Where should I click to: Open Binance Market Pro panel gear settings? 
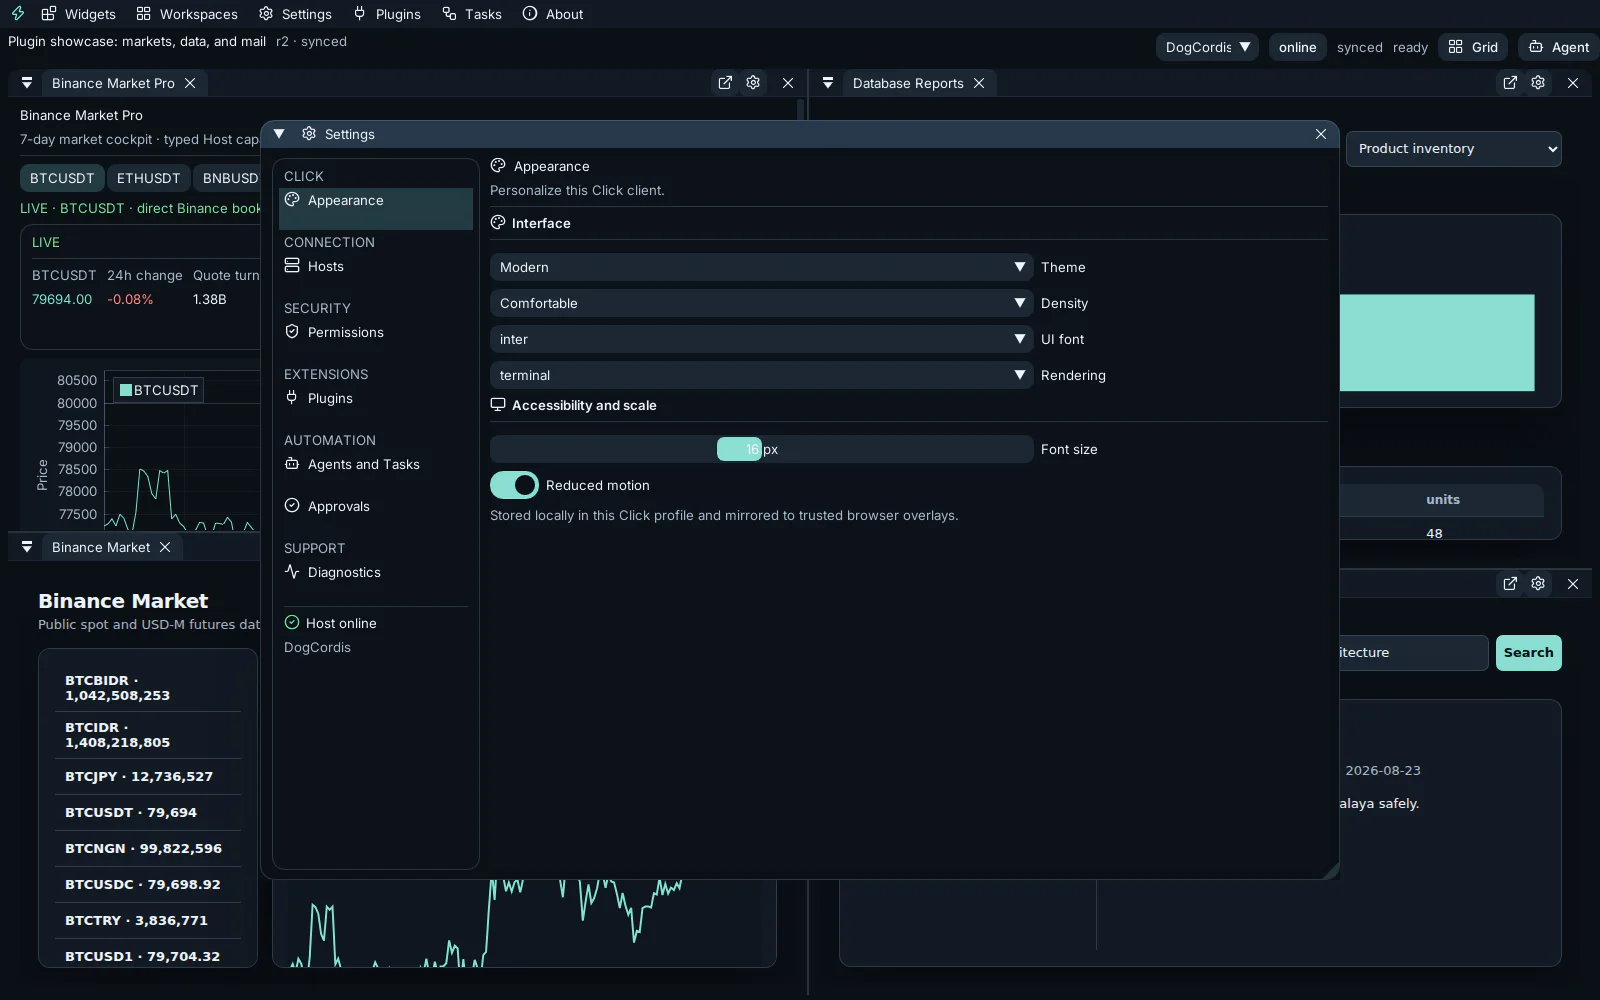click(753, 83)
